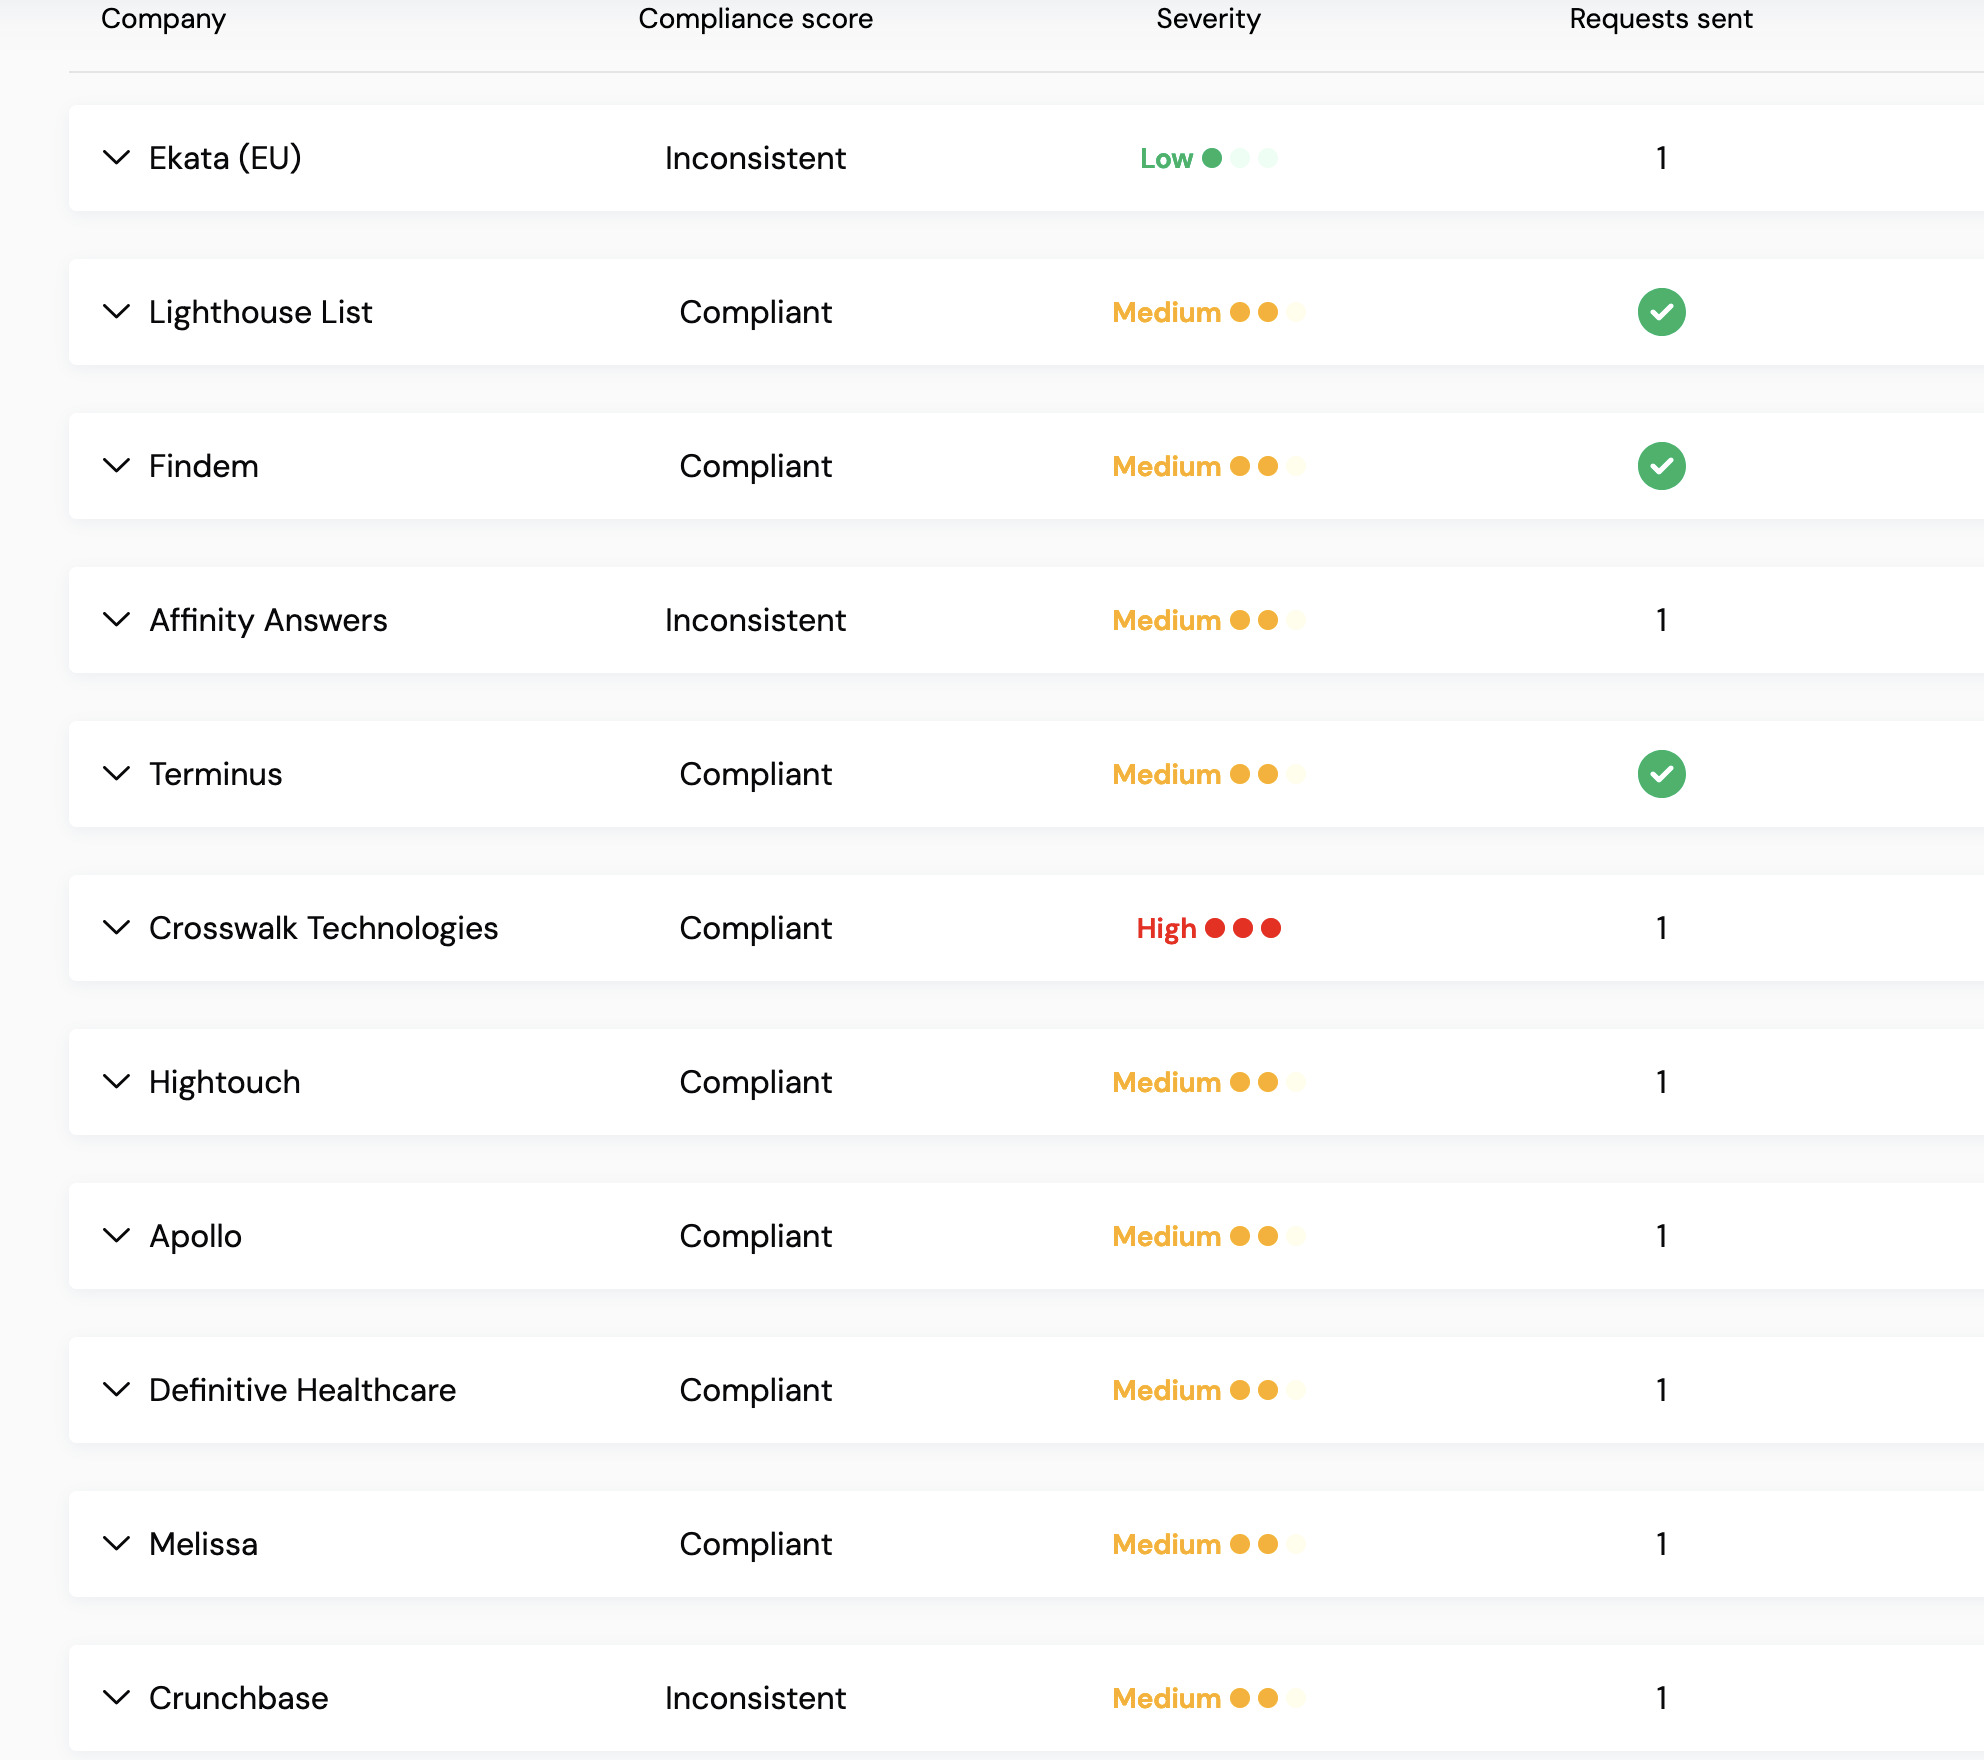Screen dimensions: 1984x1760
Task: Expand the Crosswalk Technologies row chevron
Action: pos(117,928)
